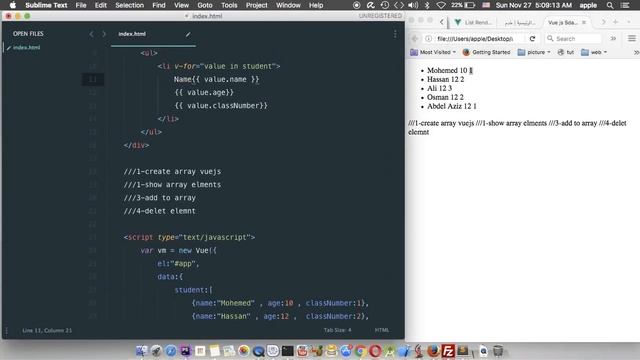Open Spotlight search in menu bar
This screenshot has width=640, height=360.
(610, 5)
